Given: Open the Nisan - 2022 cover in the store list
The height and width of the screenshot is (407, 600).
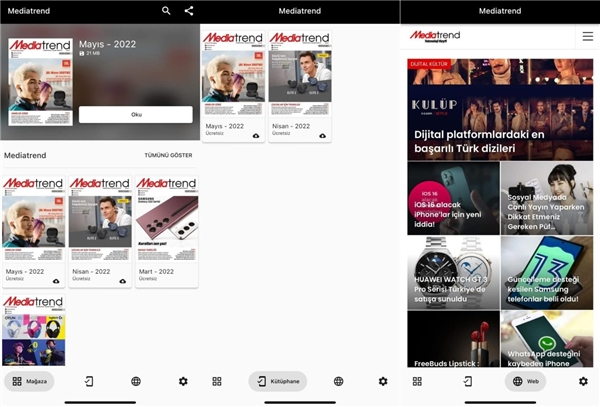Looking at the screenshot, I should click(100, 219).
